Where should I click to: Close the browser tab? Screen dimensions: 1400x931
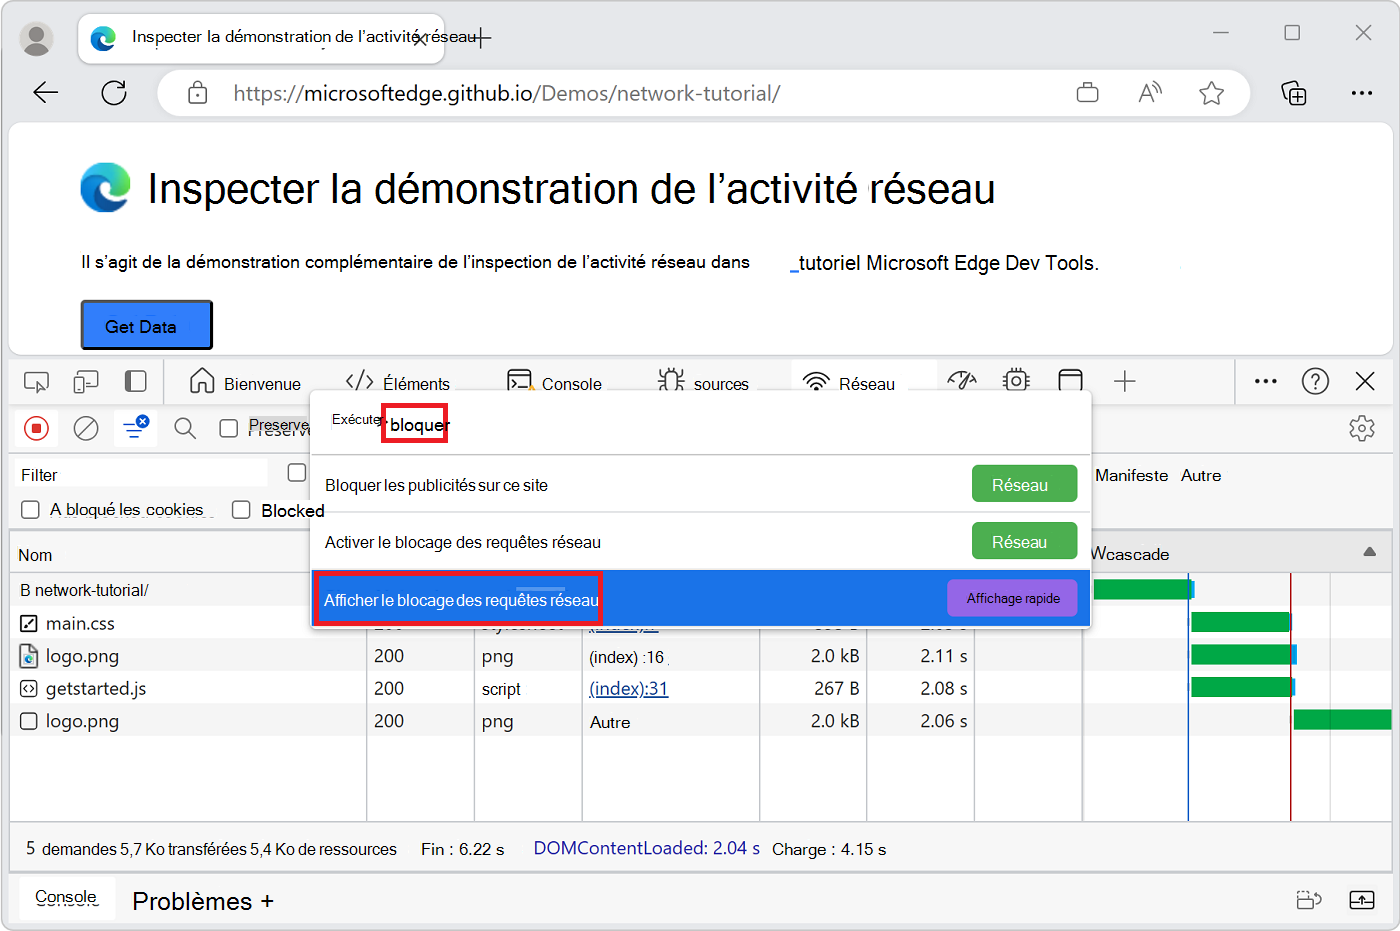[421, 38]
